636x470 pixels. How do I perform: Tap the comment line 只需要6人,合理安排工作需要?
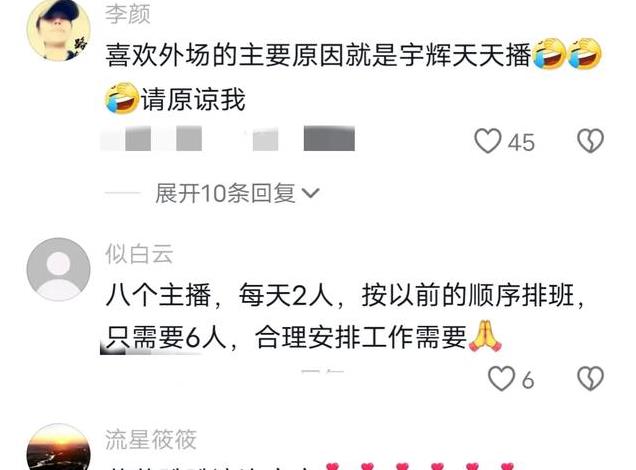coord(286,337)
